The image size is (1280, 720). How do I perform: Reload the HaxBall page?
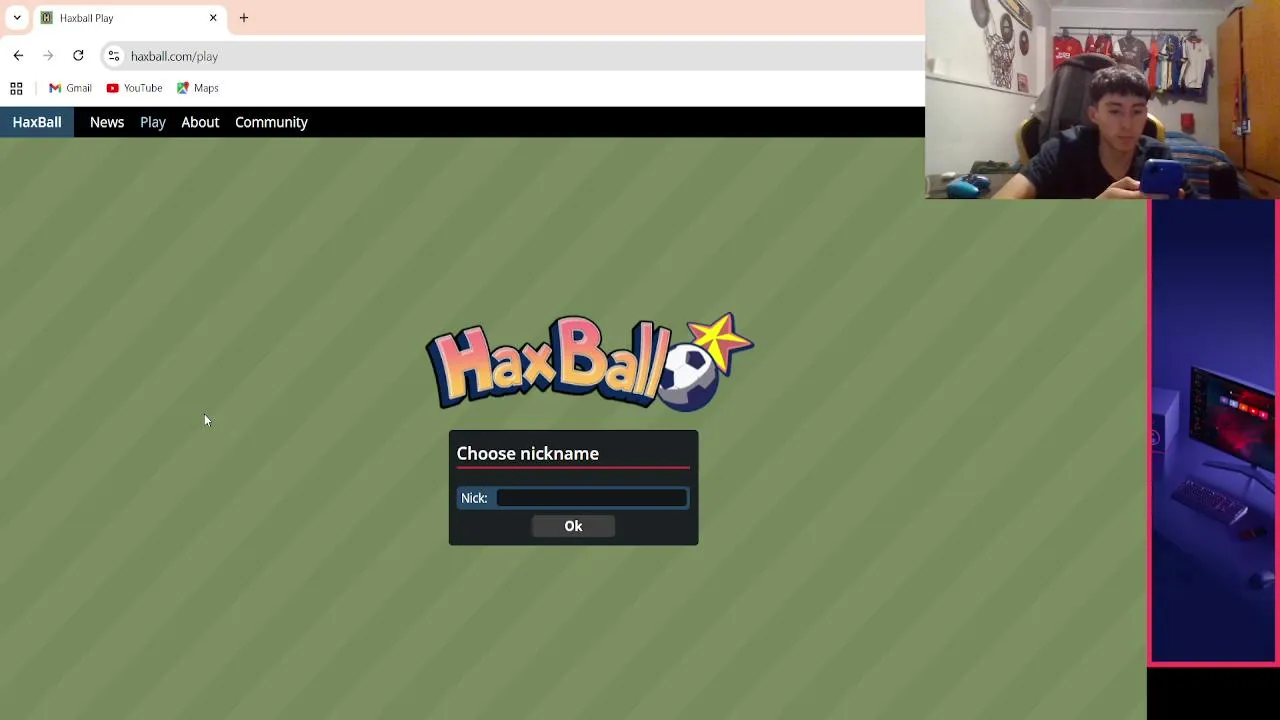tap(78, 56)
